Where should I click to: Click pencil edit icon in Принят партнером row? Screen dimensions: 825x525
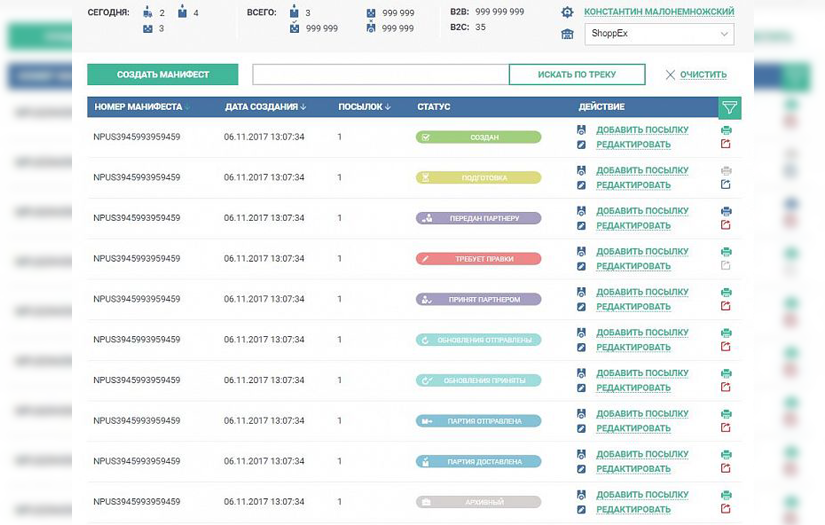[x=581, y=306]
